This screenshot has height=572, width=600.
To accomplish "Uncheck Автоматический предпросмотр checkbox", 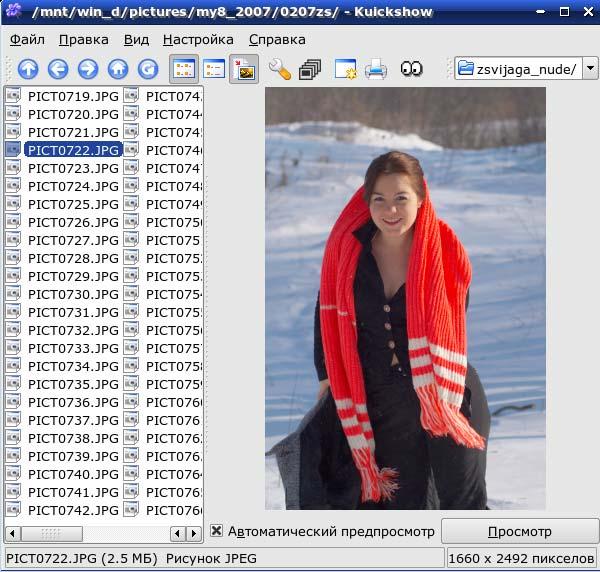I will pos(216,530).
